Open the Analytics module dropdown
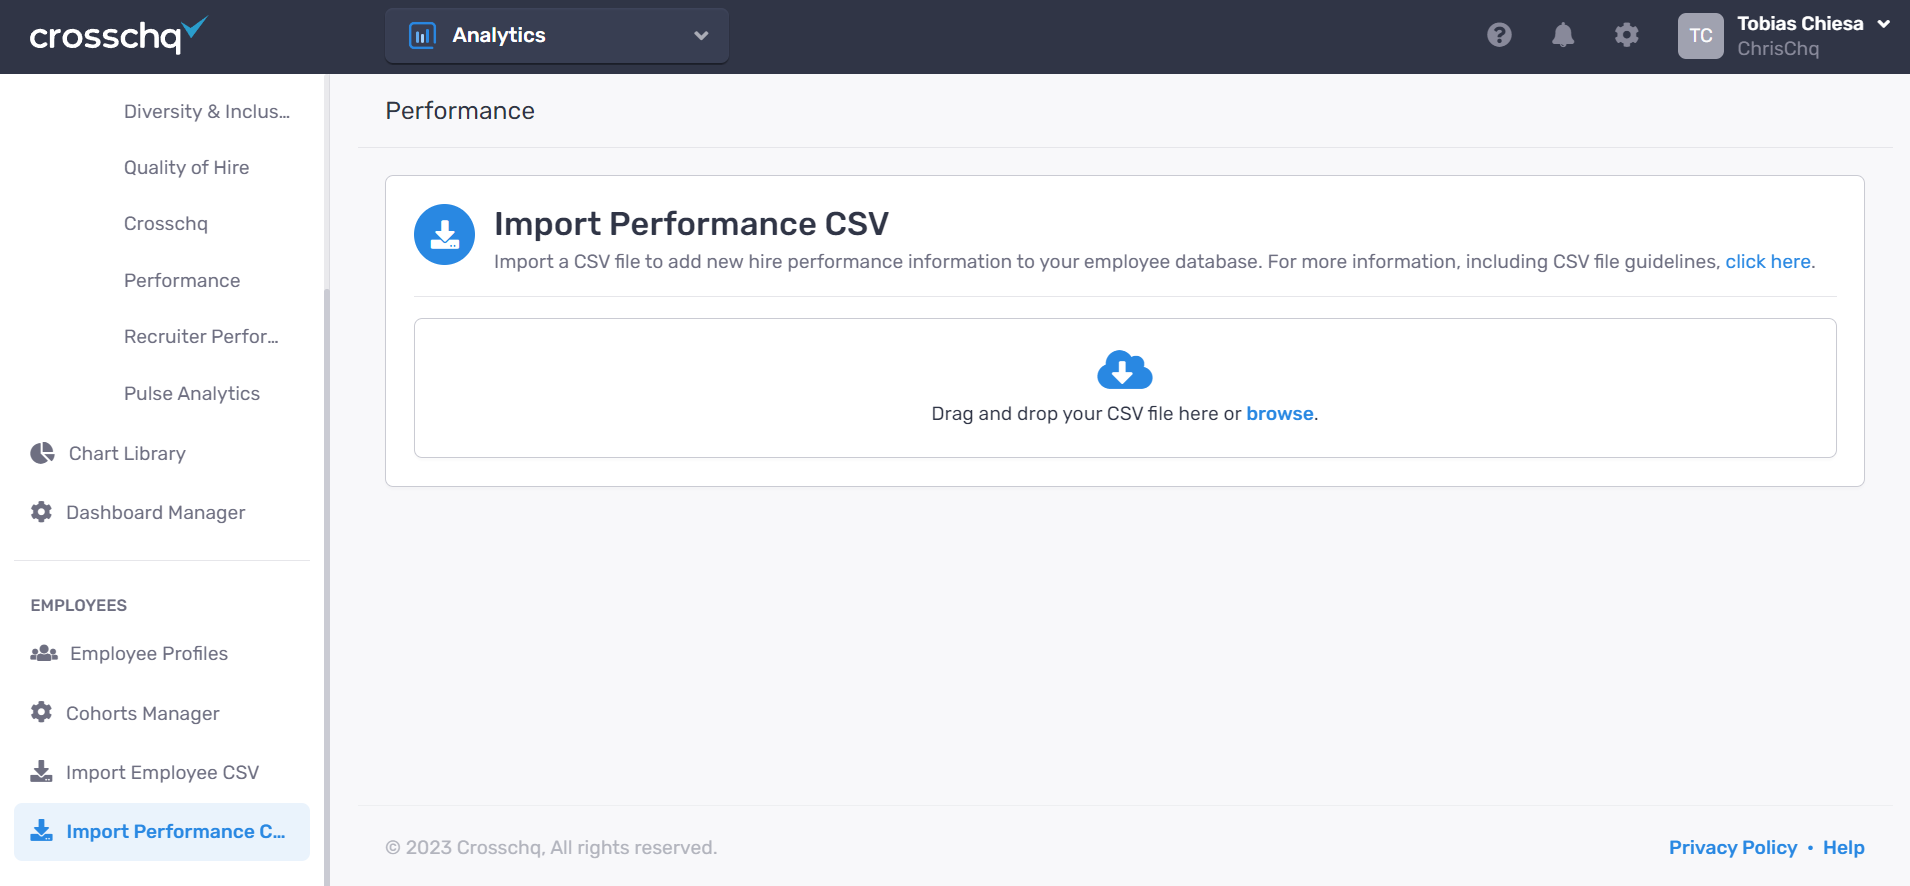This screenshot has width=1910, height=886. coord(557,36)
